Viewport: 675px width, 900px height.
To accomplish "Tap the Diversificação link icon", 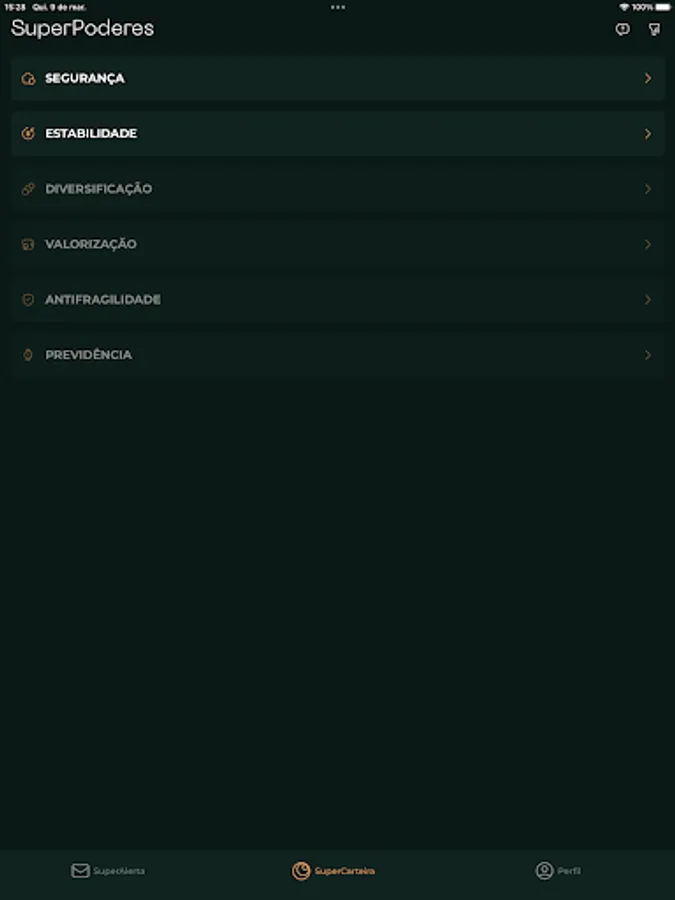I will 28,189.
